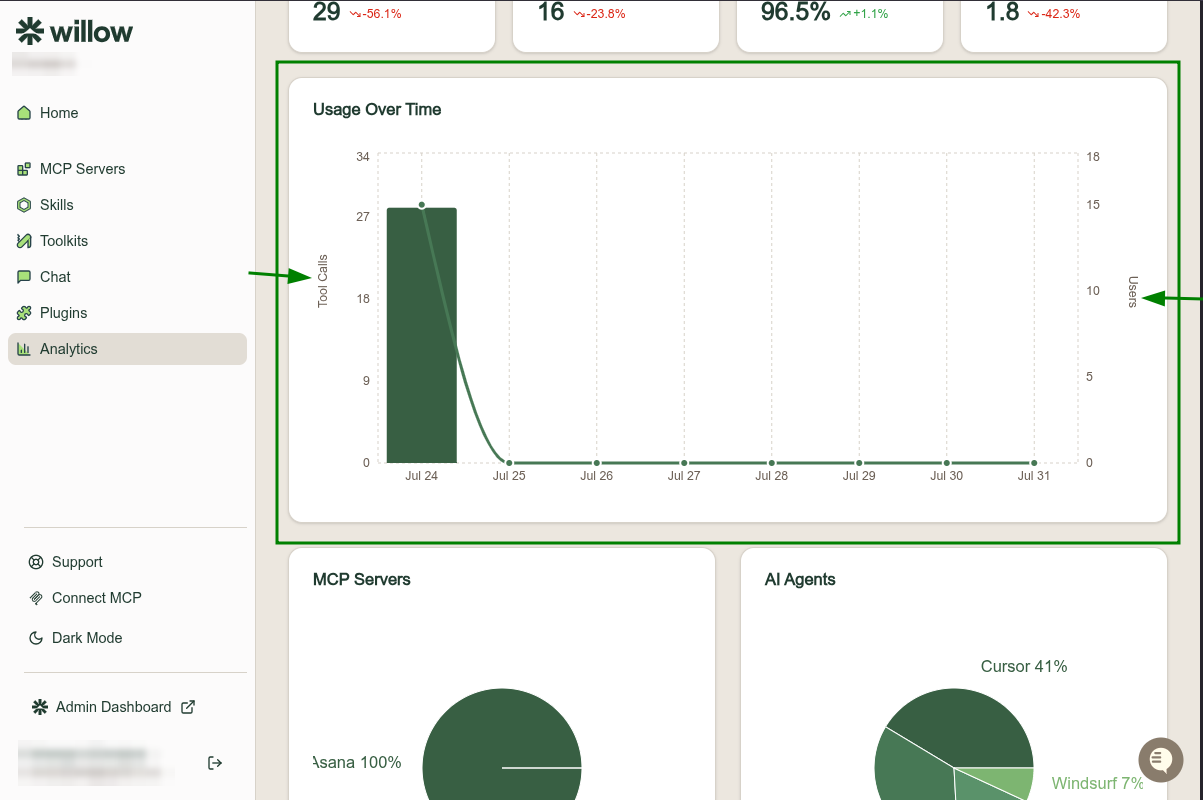Click the logout arrow icon
Viewport: 1203px width, 800px height.
click(x=215, y=763)
